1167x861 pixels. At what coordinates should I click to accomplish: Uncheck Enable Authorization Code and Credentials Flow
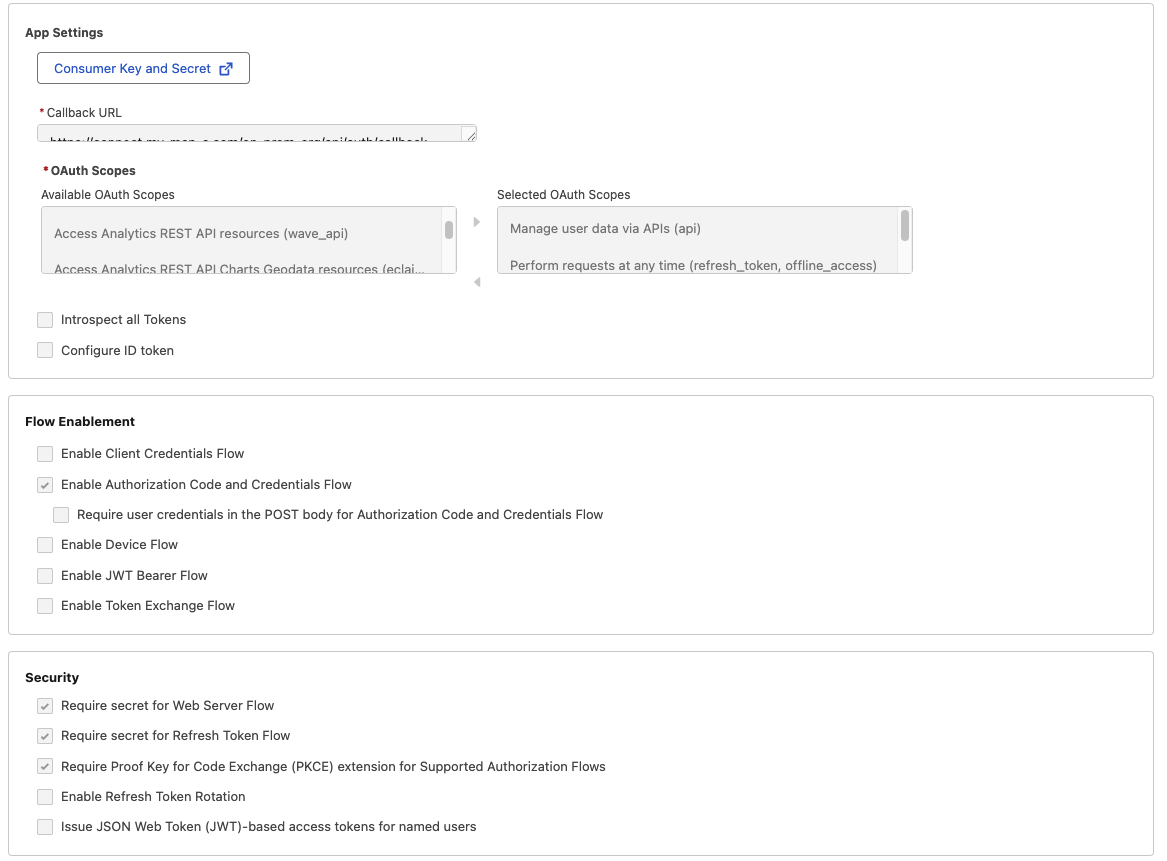coord(44,484)
